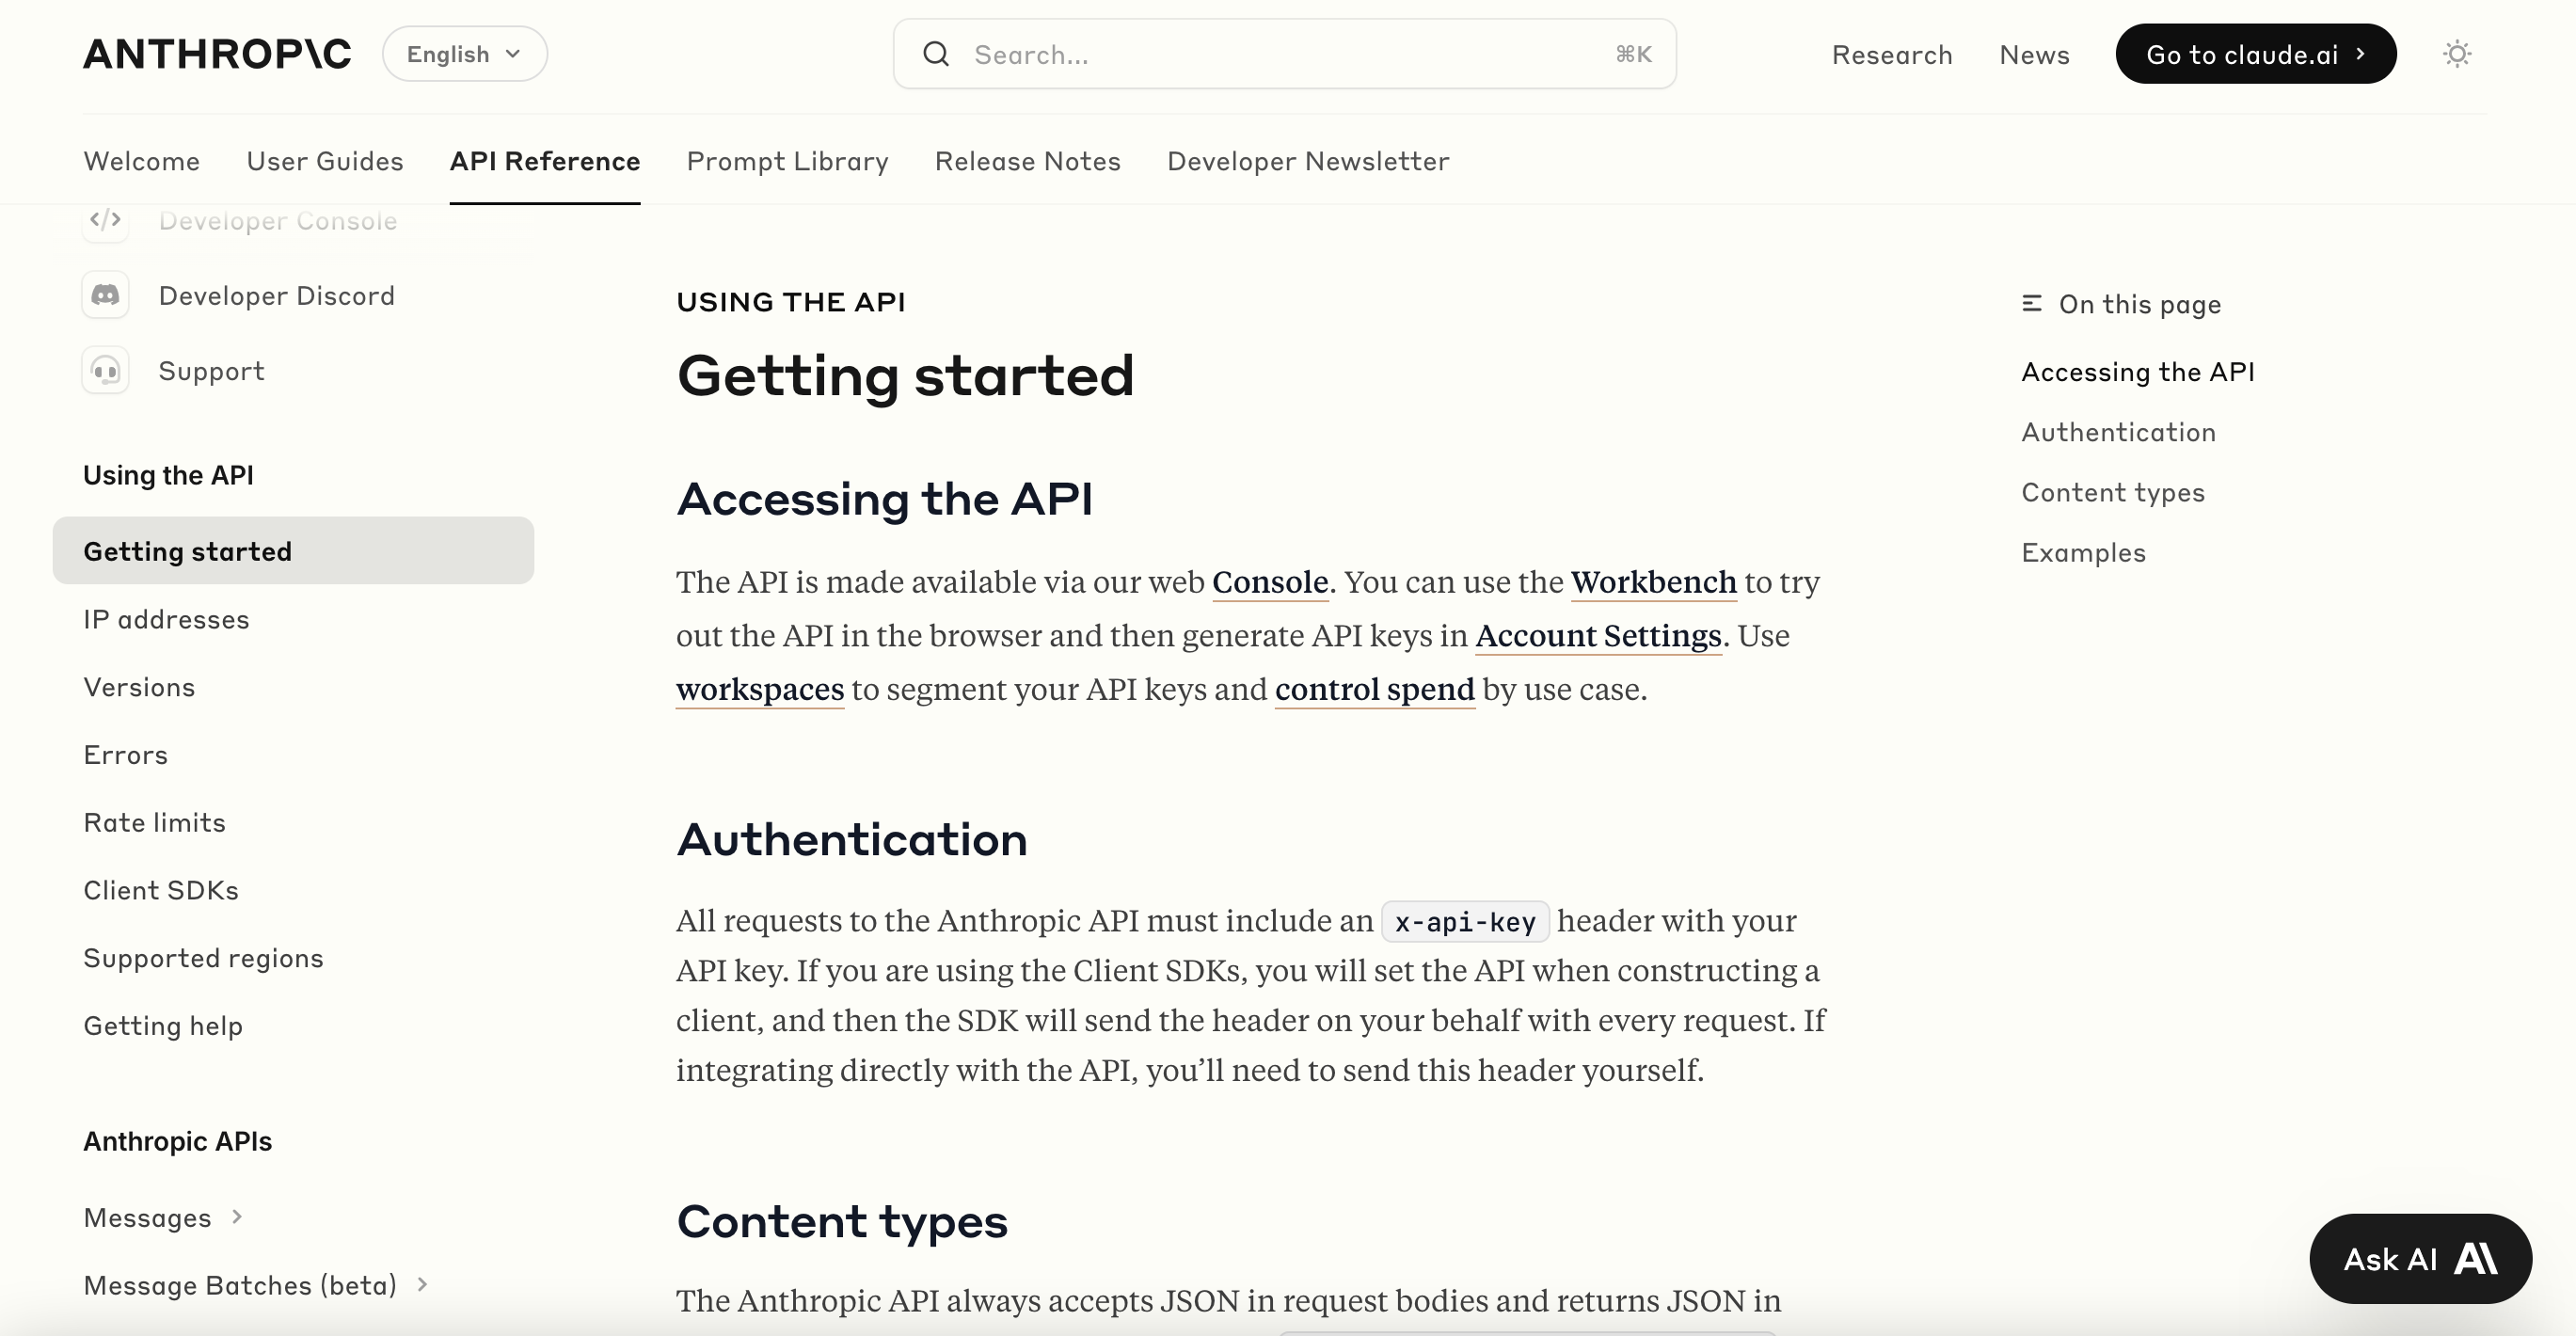Image resolution: width=2576 pixels, height=1336 pixels.
Task: Open the Workbench link
Action: [1654, 581]
